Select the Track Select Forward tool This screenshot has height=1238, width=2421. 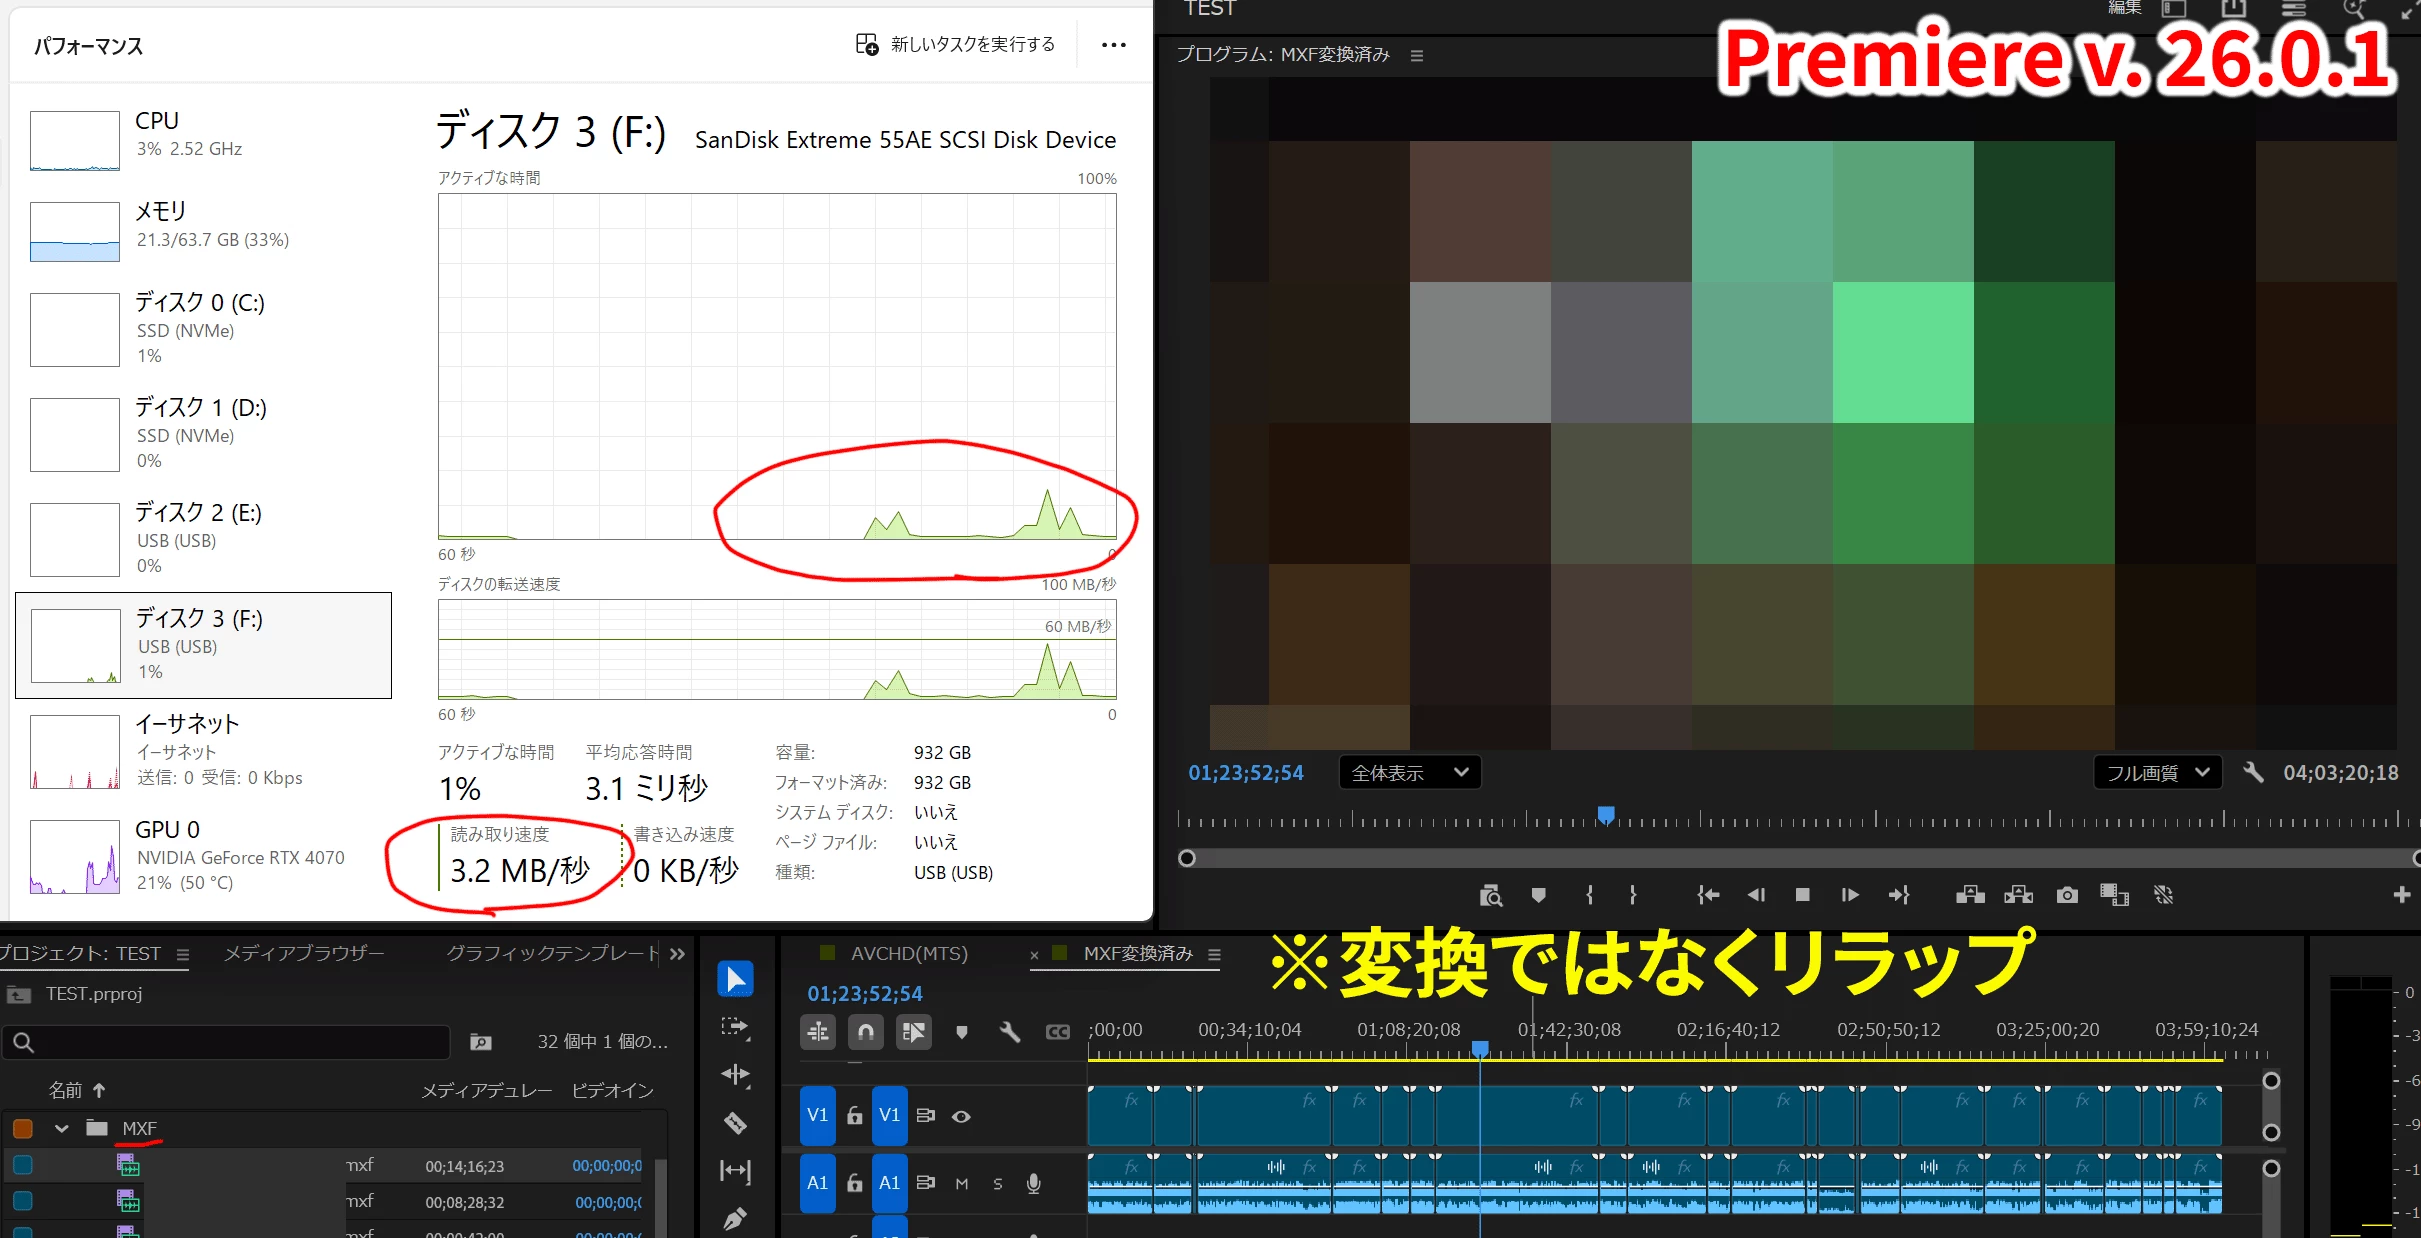pyautogui.click(x=735, y=1027)
